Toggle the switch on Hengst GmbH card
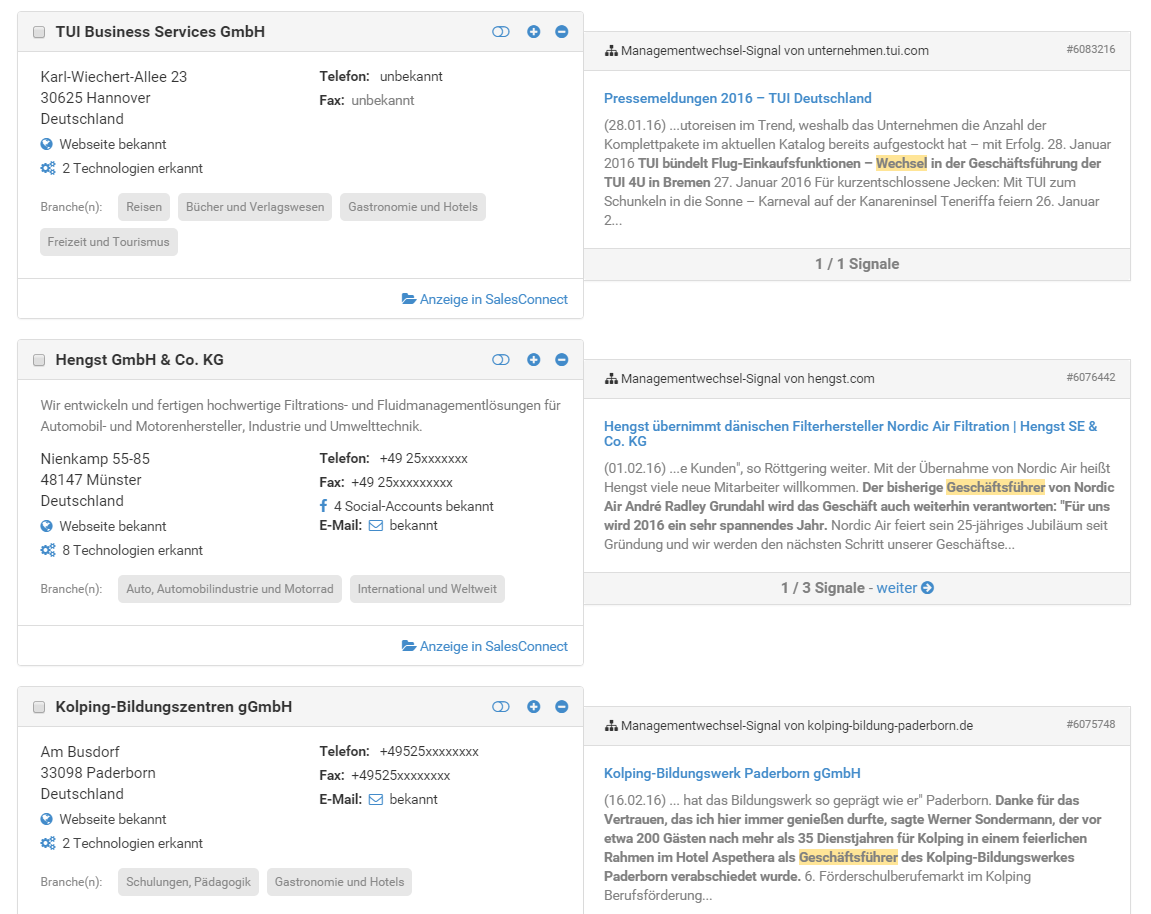 coord(501,360)
